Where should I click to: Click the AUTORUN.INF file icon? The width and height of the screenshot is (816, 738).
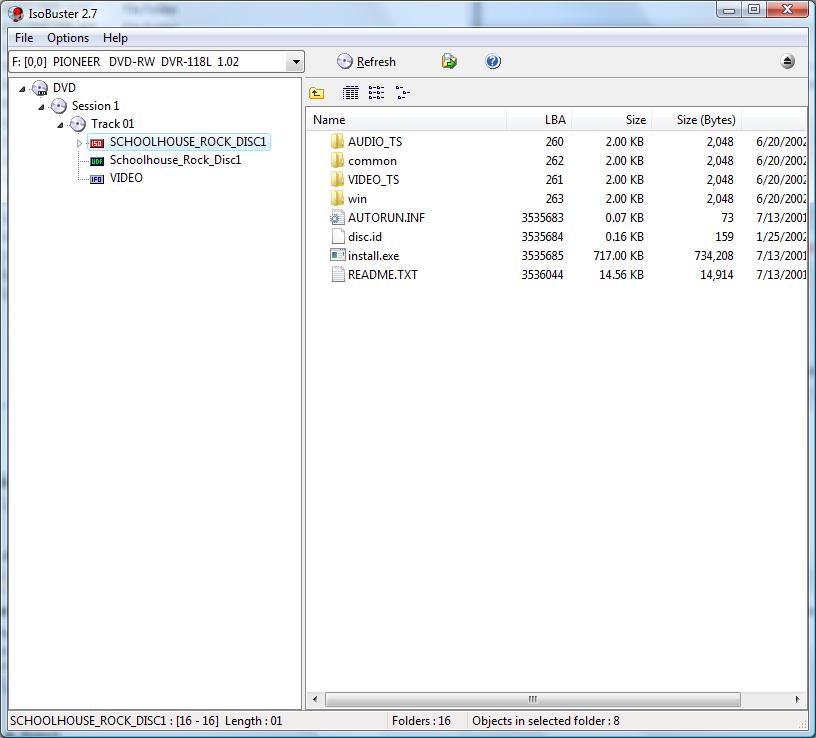(x=338, y=218)
